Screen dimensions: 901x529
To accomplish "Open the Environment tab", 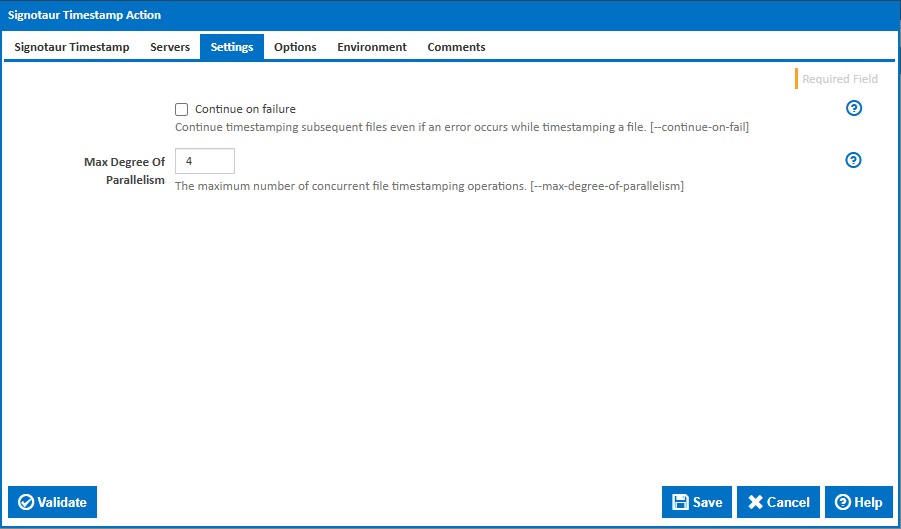I will click(x=372, y=47).
